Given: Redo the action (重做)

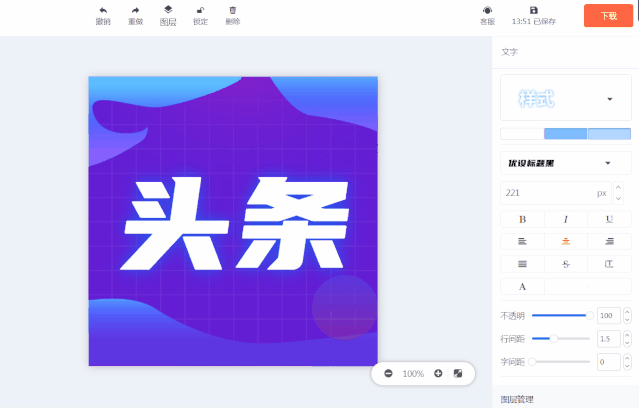Looking at the screenshot, I should click(136, 16).
